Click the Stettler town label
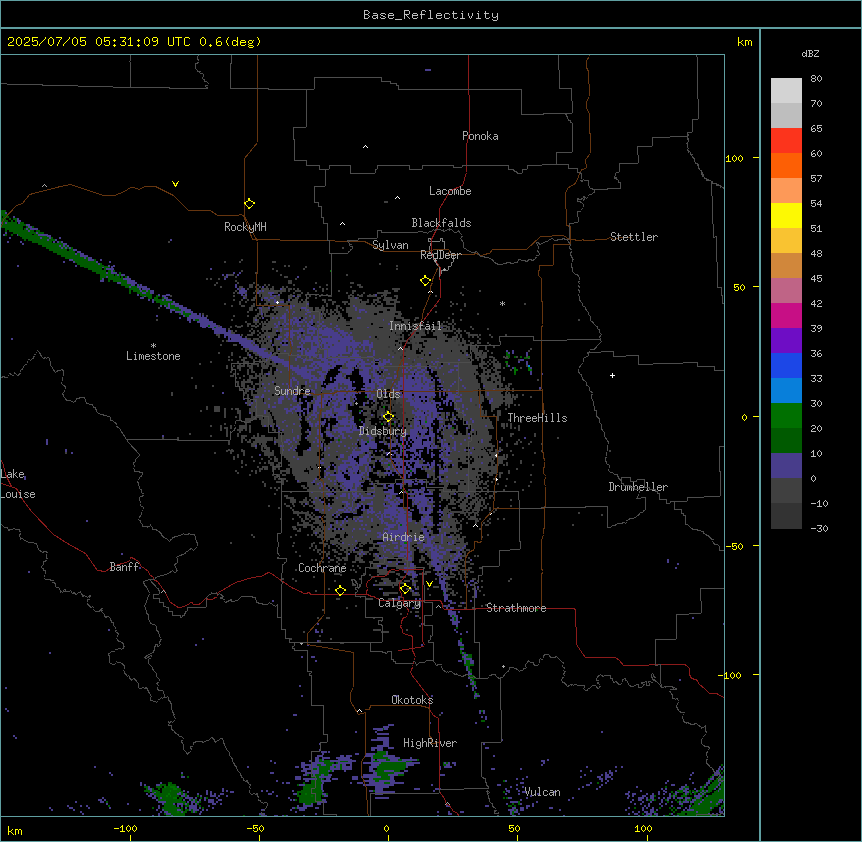Viewport: 862px width, 842px height. pos(634,237)
